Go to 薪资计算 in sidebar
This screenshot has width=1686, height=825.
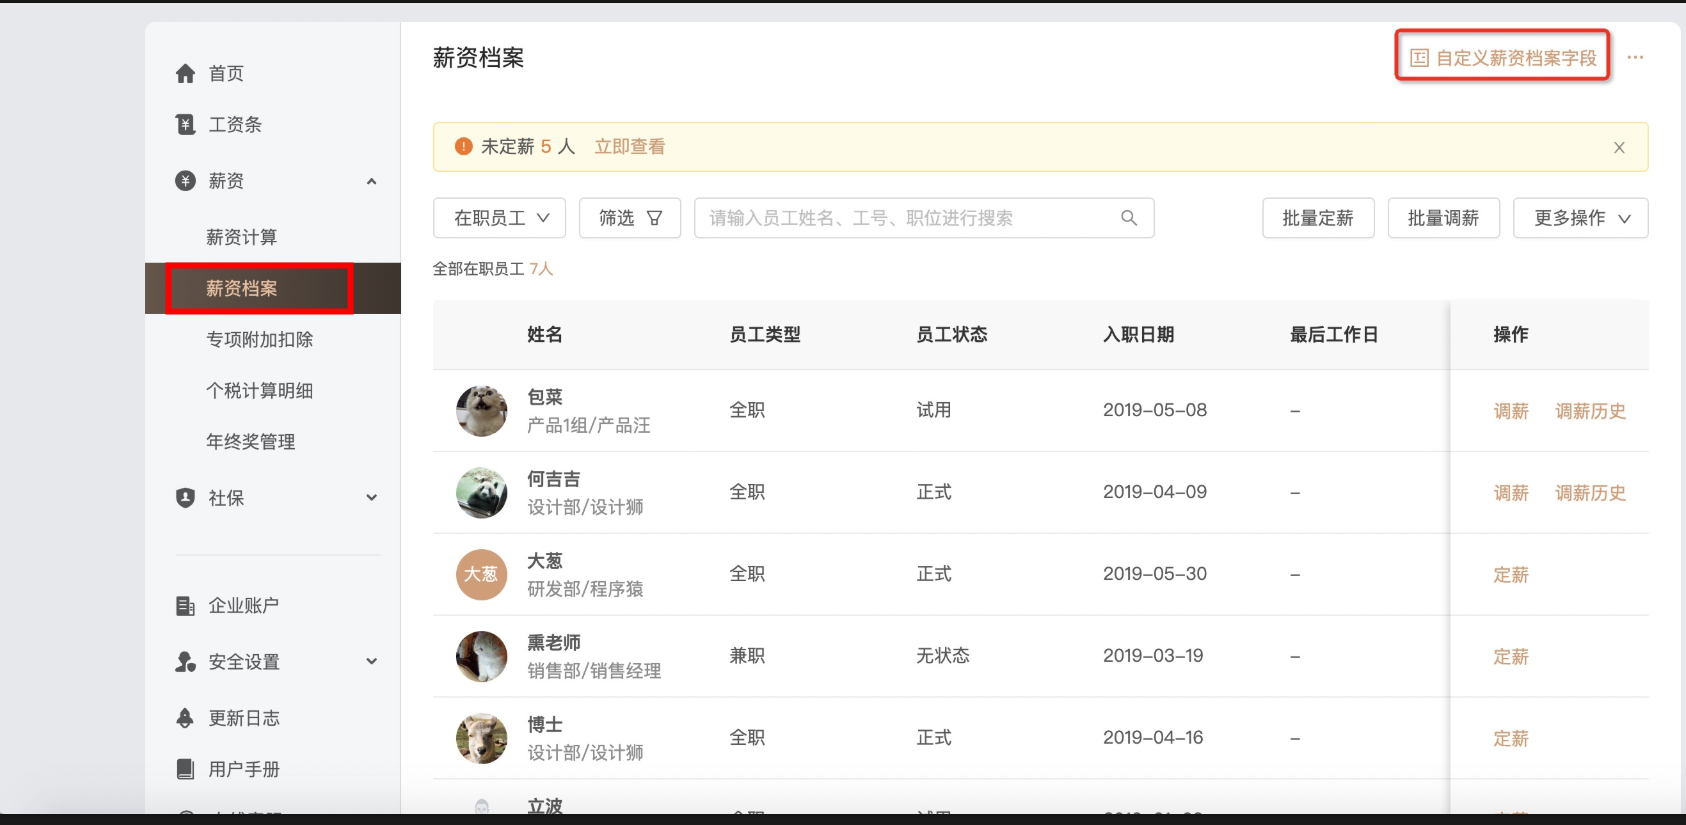tap(241, 237)
